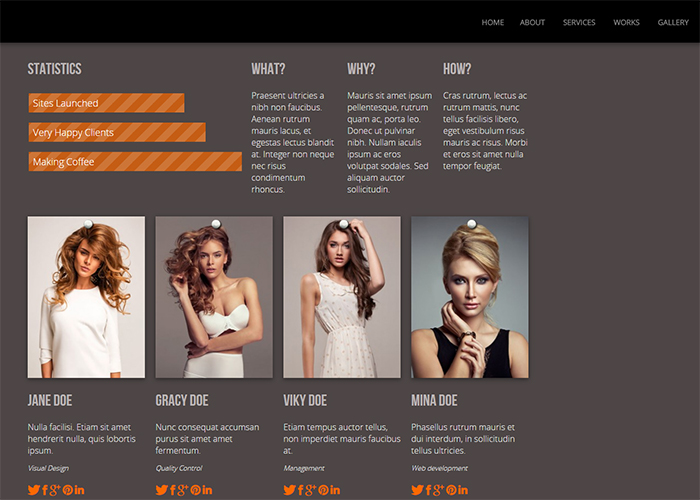Visit Viky Doe's Twitter icon
Viewport: 700px width, 500px height.
pos(289,490)
